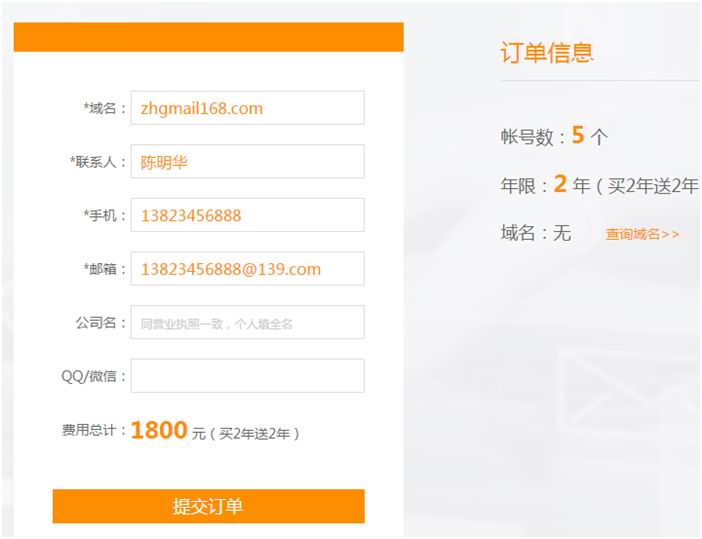This screenshot has height=539, width=702.
Task: Click the domain name field containing zhgmail168.com
Action: click(x=247, y=108)
